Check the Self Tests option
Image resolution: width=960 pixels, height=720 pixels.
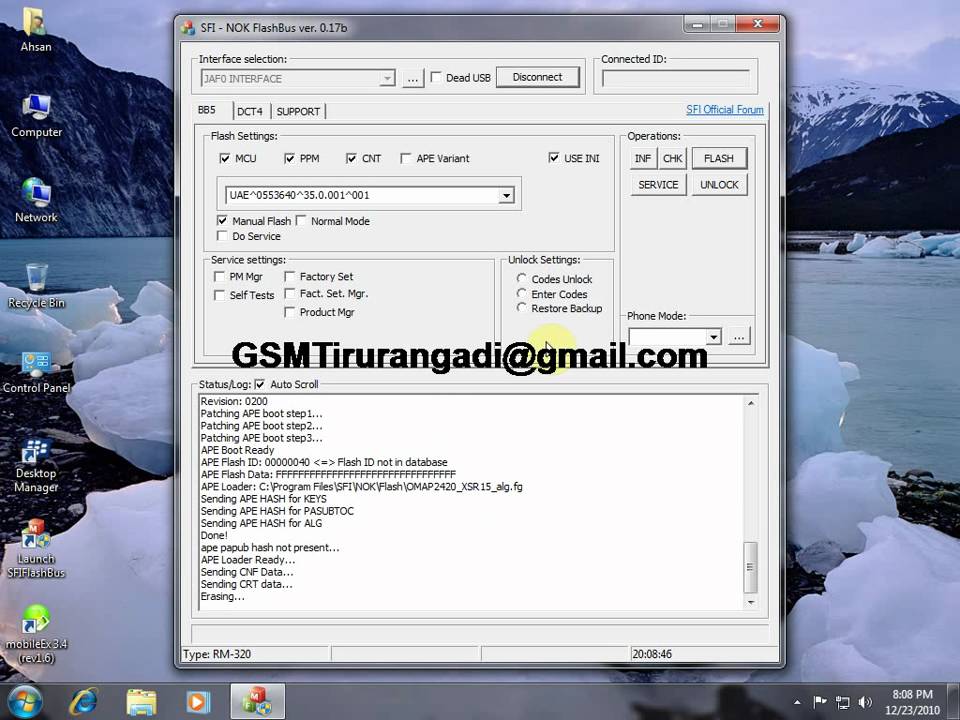point(219,295)
